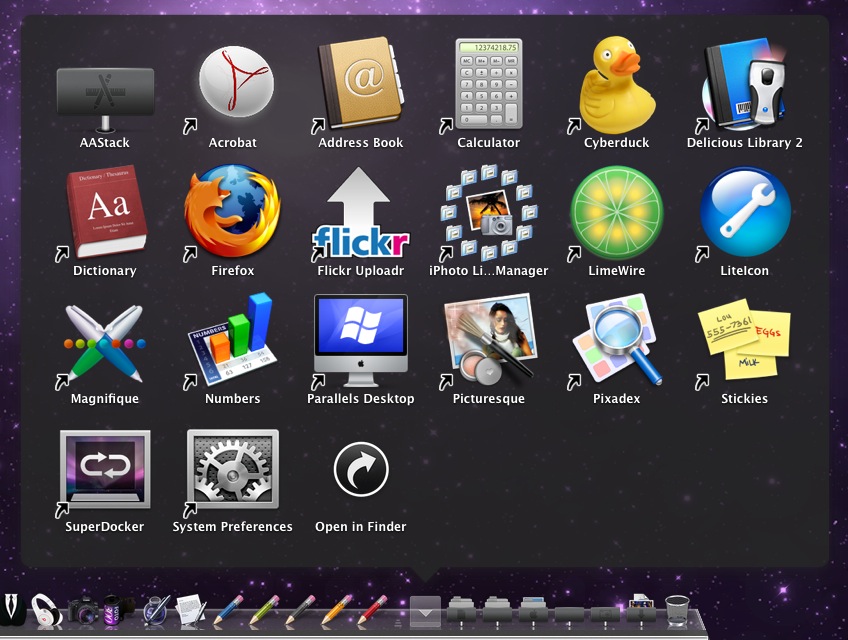Open the paper document Dock icon

(191, 610)
